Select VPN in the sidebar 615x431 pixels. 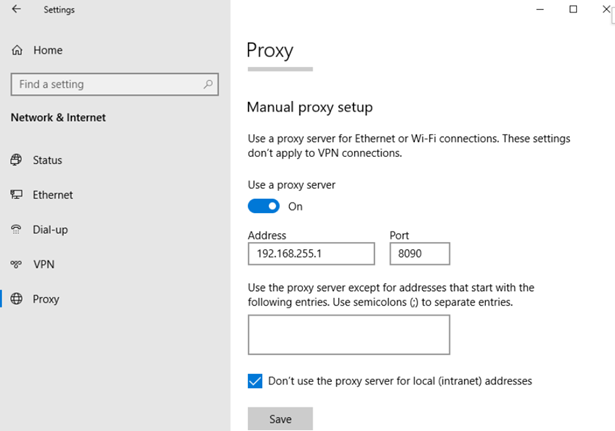click(43, 264)
